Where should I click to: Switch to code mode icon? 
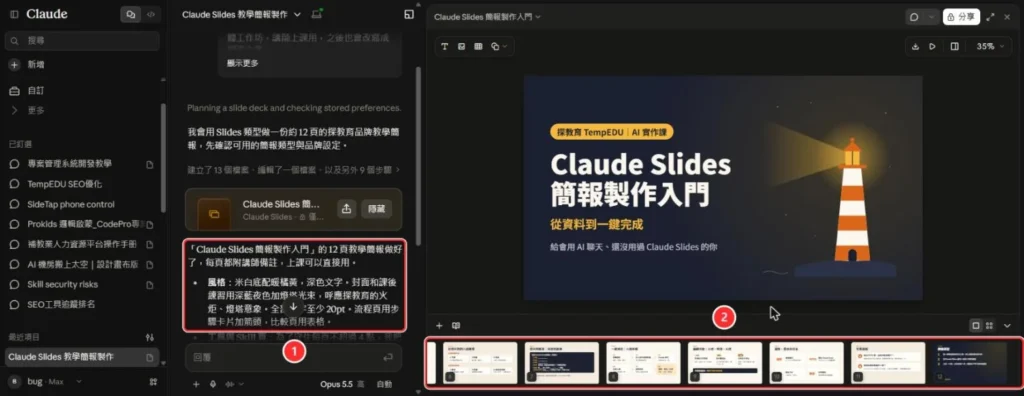[x=150, y=14]
